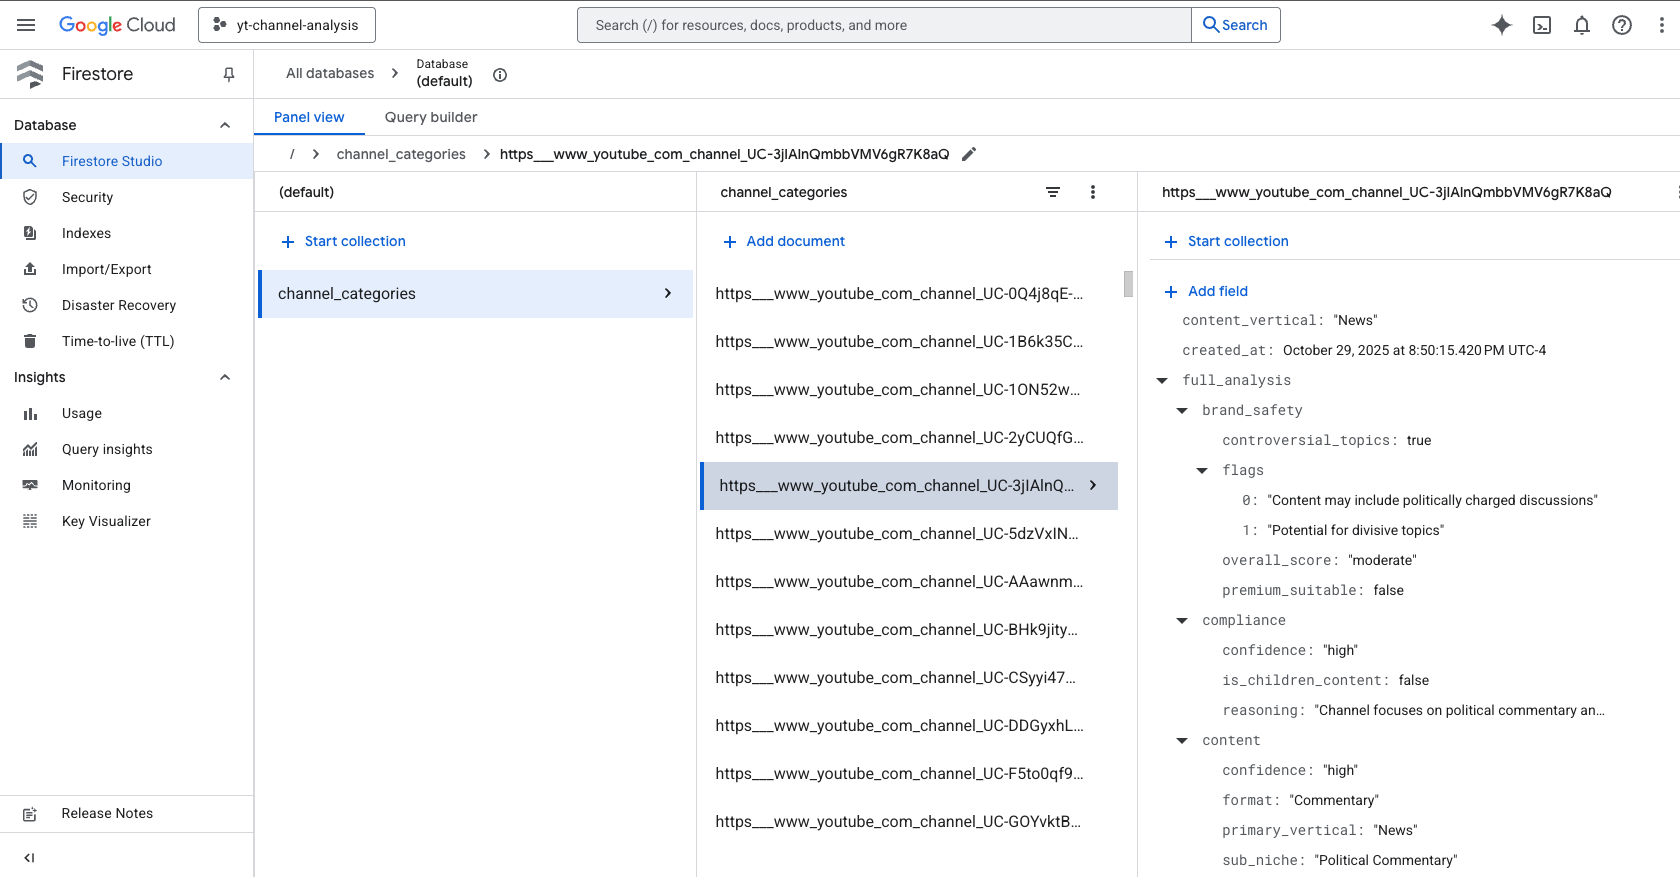1680x877 pixels.
Task: Open the yt-channel-analysis project selector
Action: (x=287, y=25)
